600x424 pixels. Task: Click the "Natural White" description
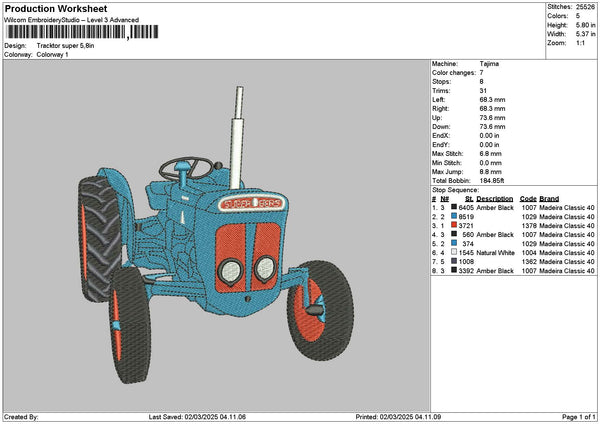pos(496,253)
